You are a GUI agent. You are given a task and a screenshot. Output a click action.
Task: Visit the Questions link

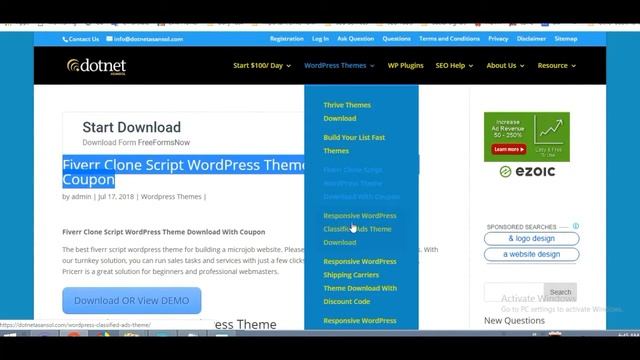(x=396, y=39)
